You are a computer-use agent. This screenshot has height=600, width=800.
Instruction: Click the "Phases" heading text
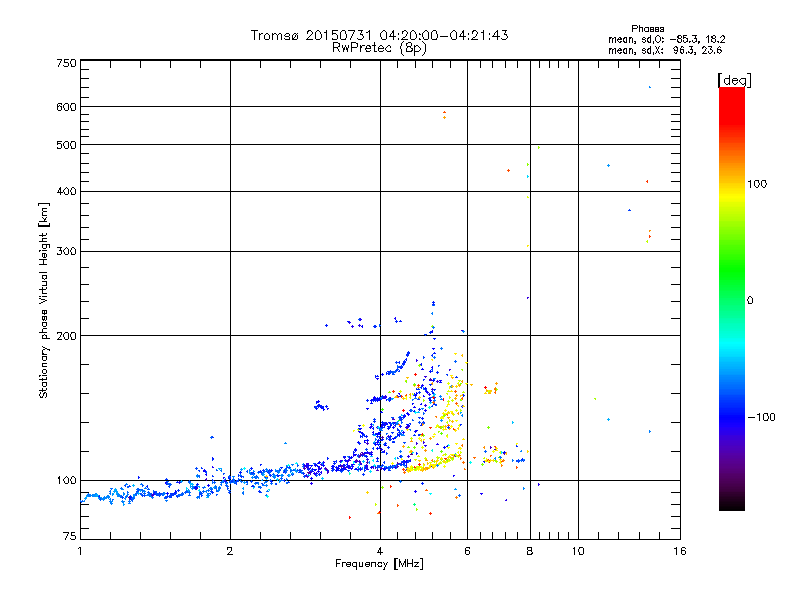coord(647,29)
